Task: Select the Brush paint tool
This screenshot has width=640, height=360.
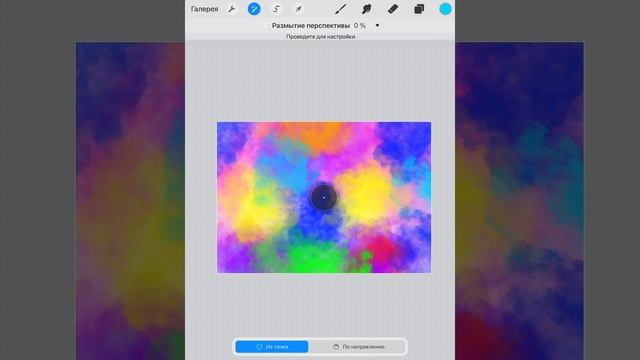Action: click(340, 9)
